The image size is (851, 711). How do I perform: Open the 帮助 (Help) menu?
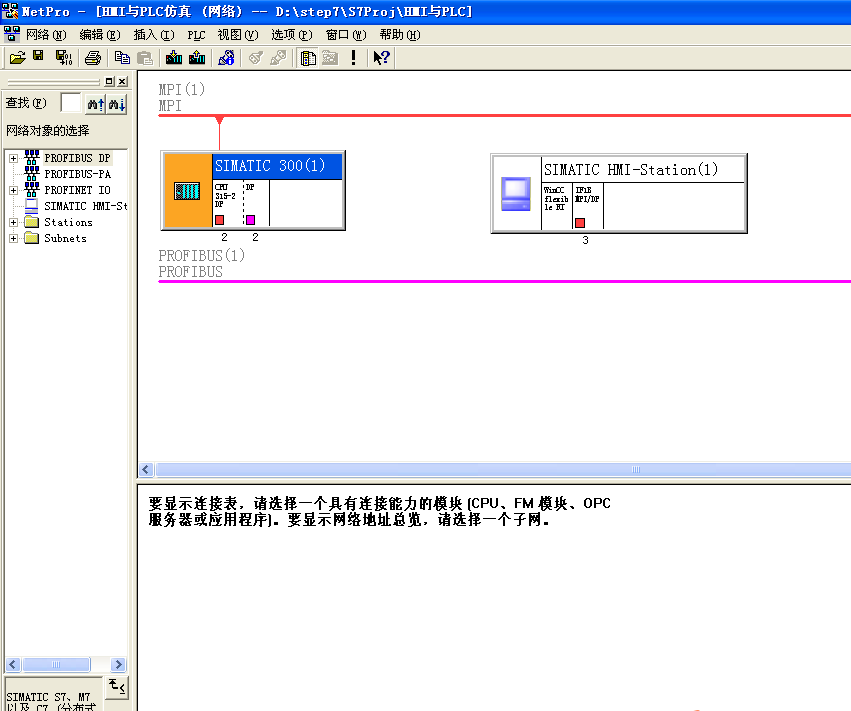pos(400,35)
